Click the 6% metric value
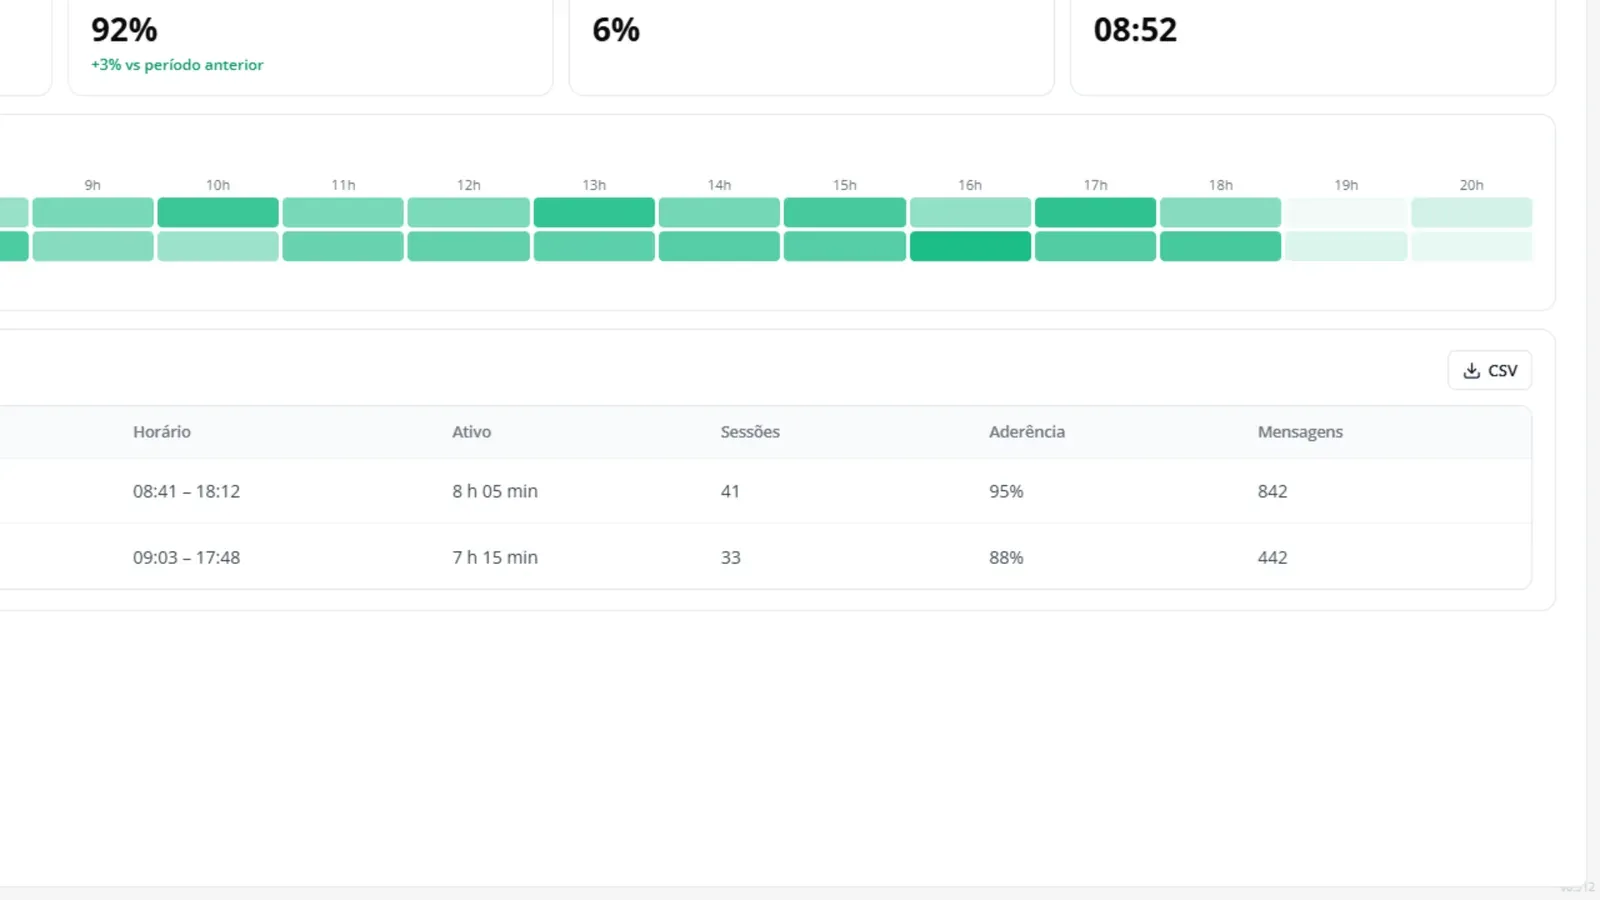This screenshot has height=900, width=1600. 616,30
